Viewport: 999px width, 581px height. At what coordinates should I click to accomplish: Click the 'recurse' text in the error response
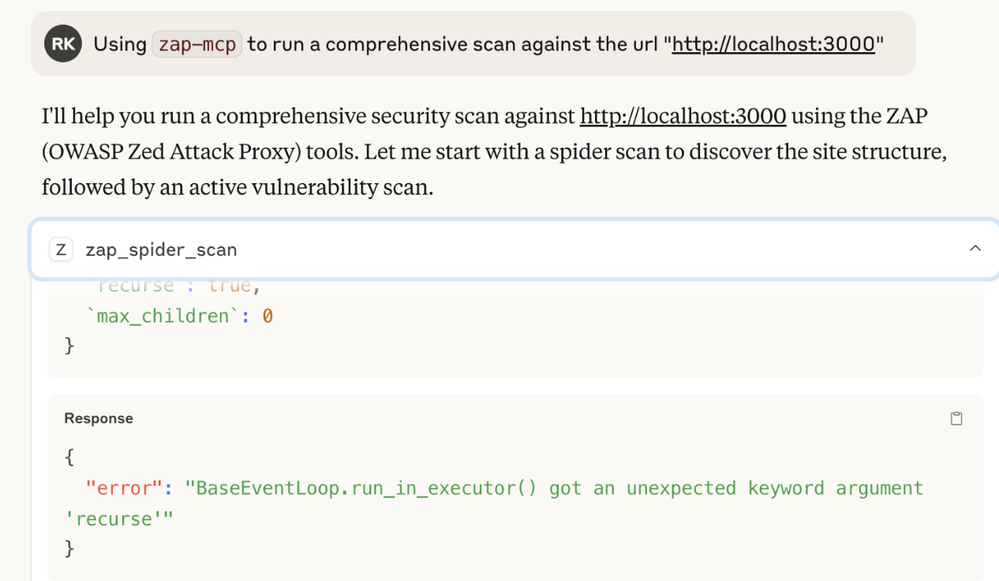coord(115,519)
